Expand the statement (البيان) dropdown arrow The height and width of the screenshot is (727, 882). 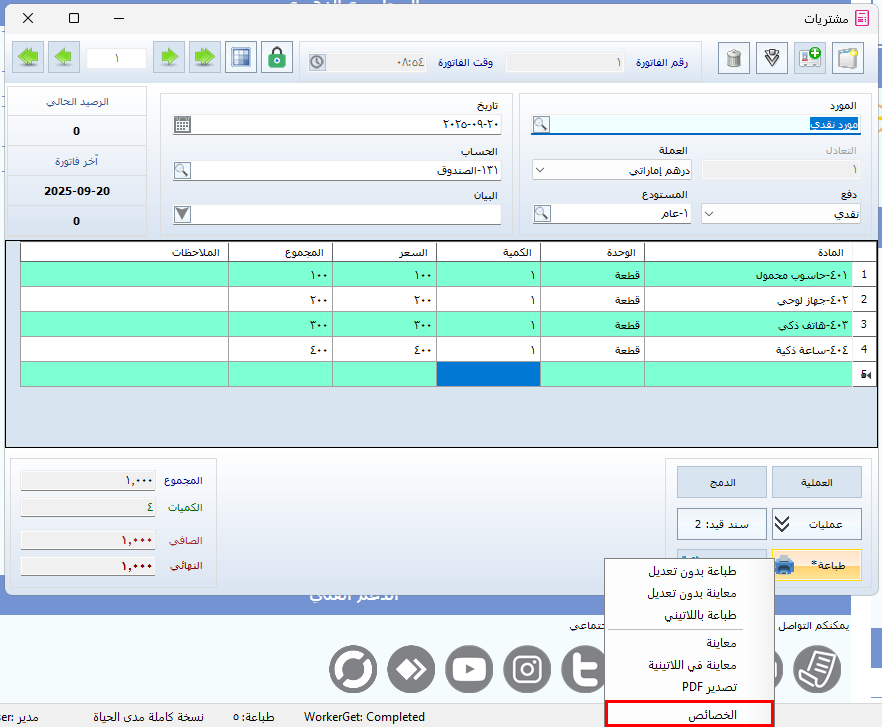pyautogui.click(x=182, y=213)
